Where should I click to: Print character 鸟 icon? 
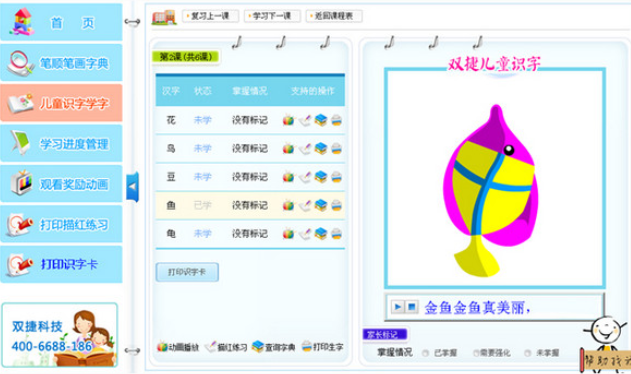(x=336, y=148)
